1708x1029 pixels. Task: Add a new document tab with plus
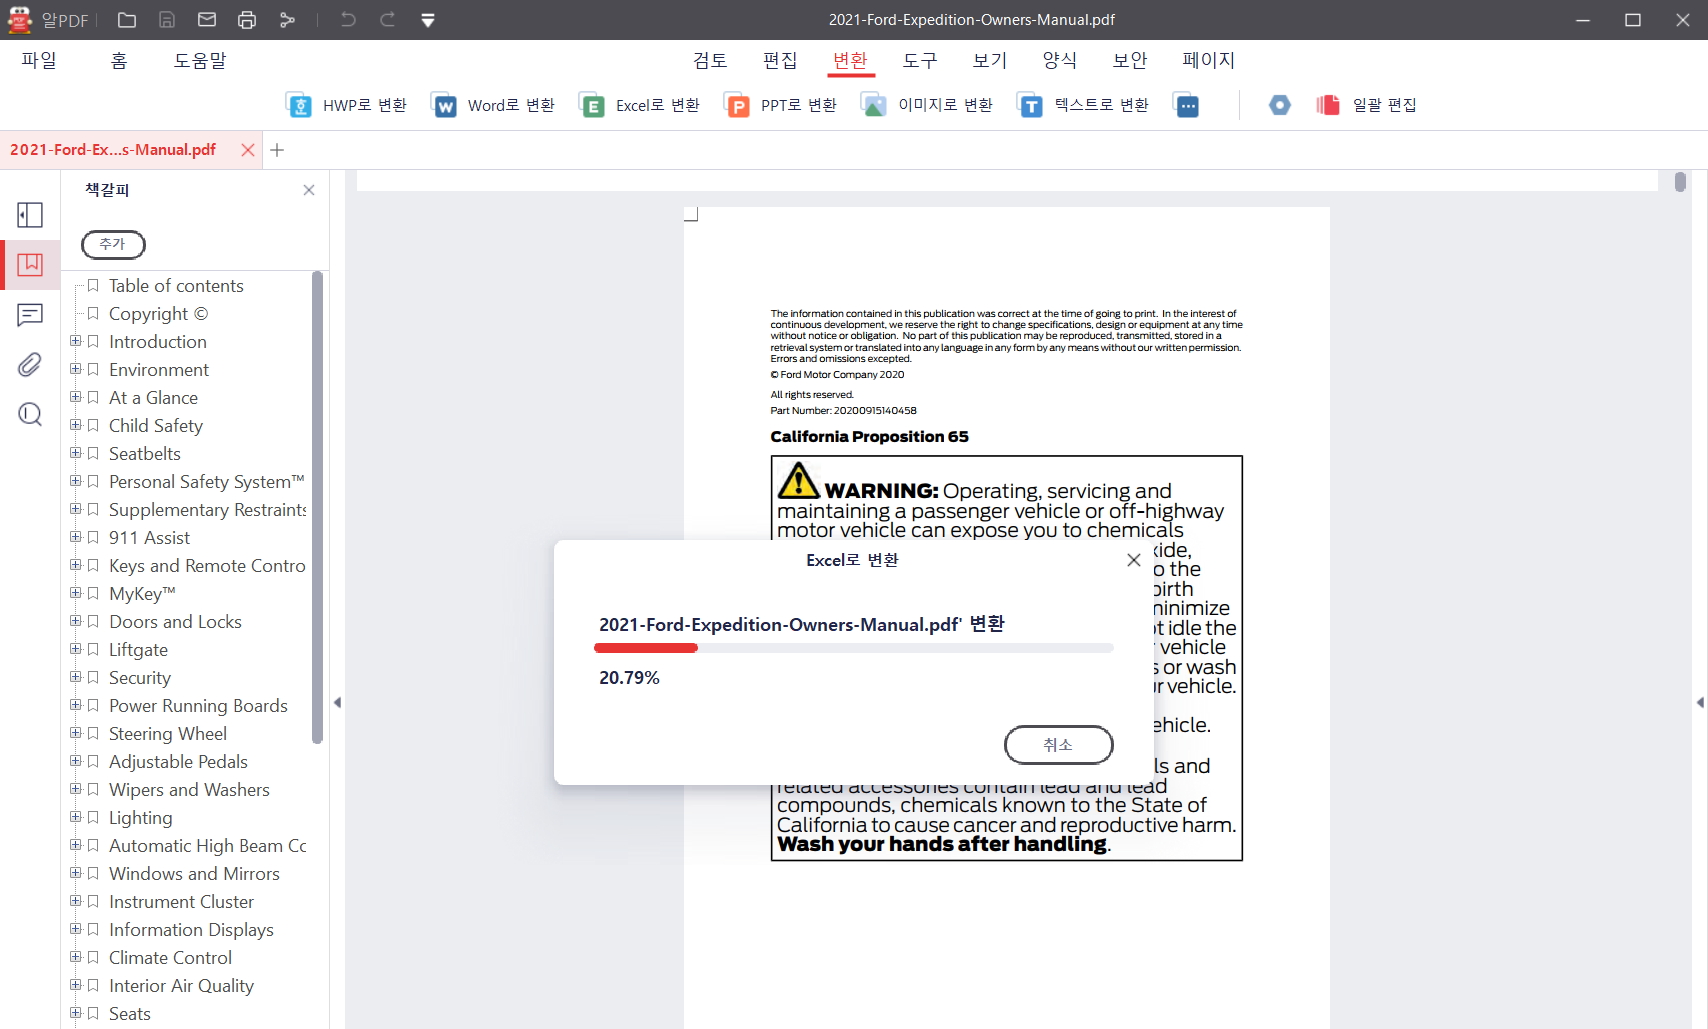coord(277,150)
